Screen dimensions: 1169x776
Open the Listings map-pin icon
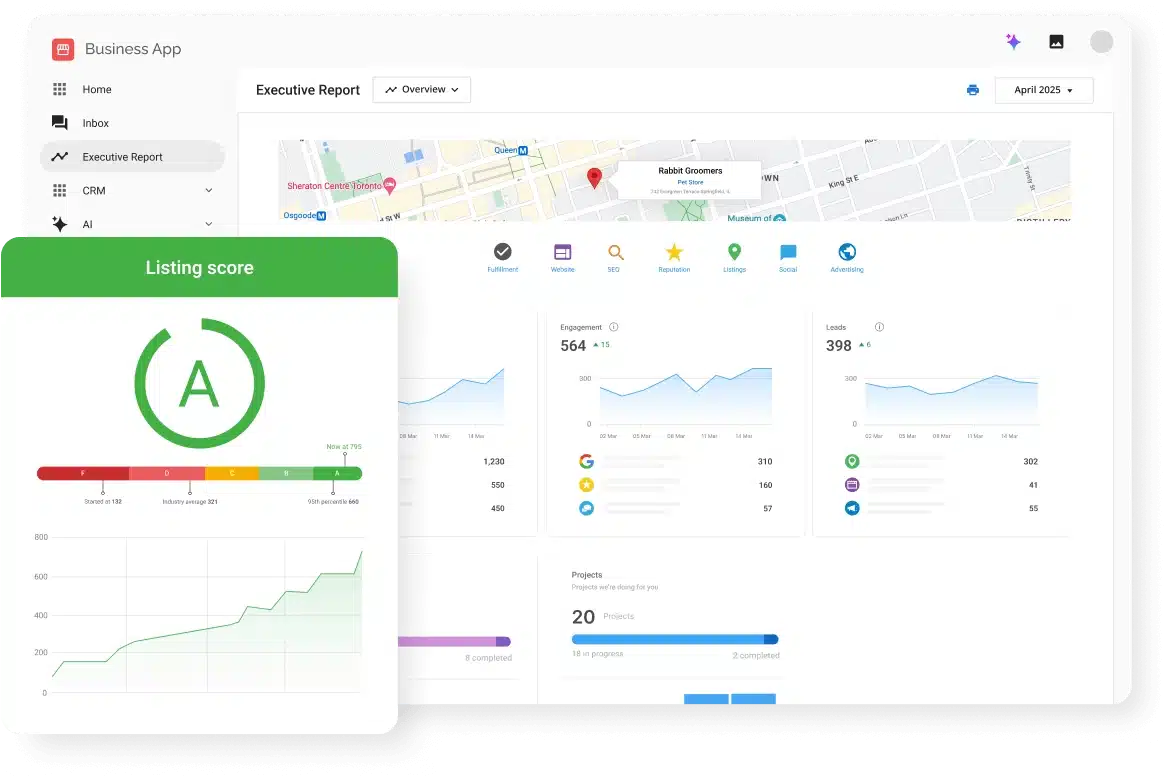tap(735, 250)
